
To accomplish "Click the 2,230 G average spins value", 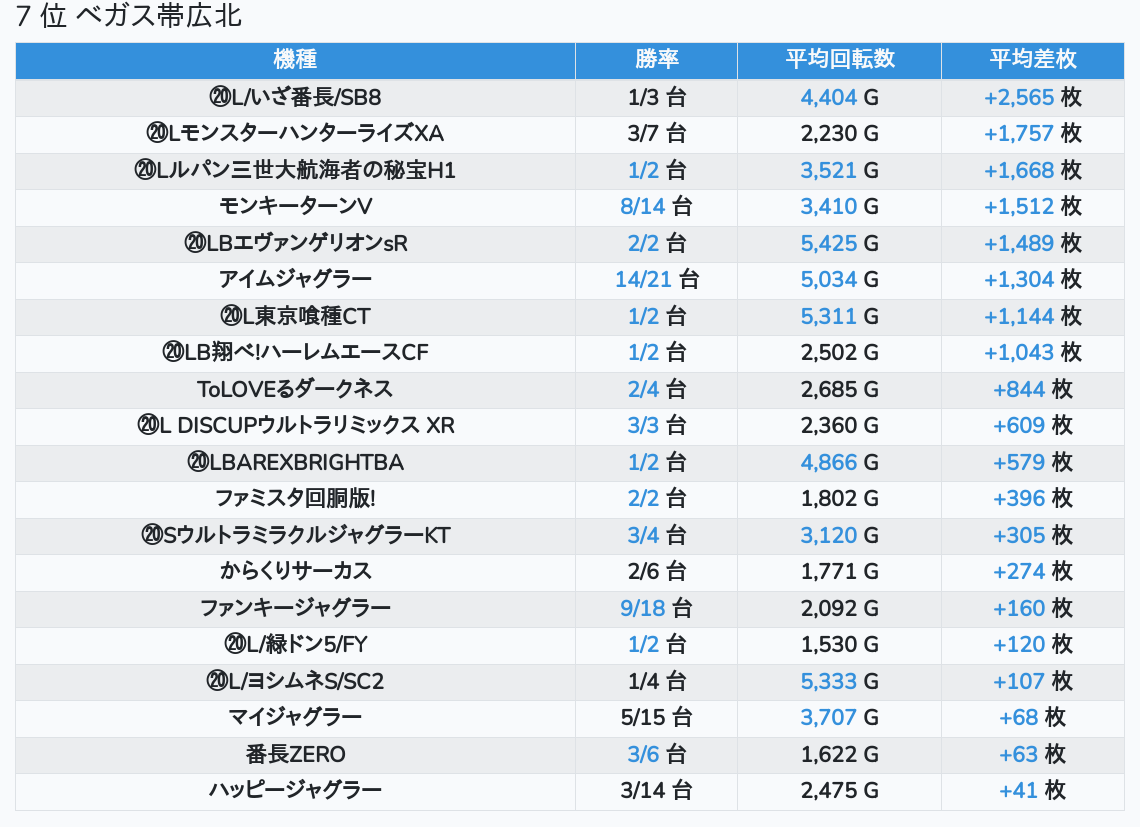I will coord(840,134).
